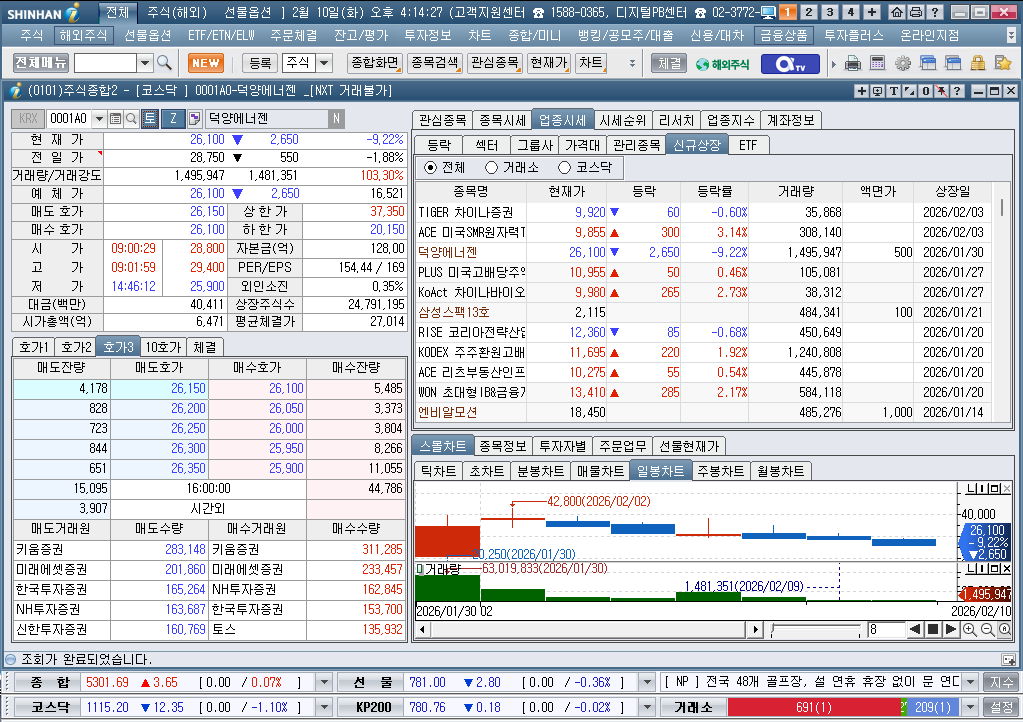The width and height of the screenshot is (1023, 722).
Task: Select the 코스닥 radio button
Action: 564,168
